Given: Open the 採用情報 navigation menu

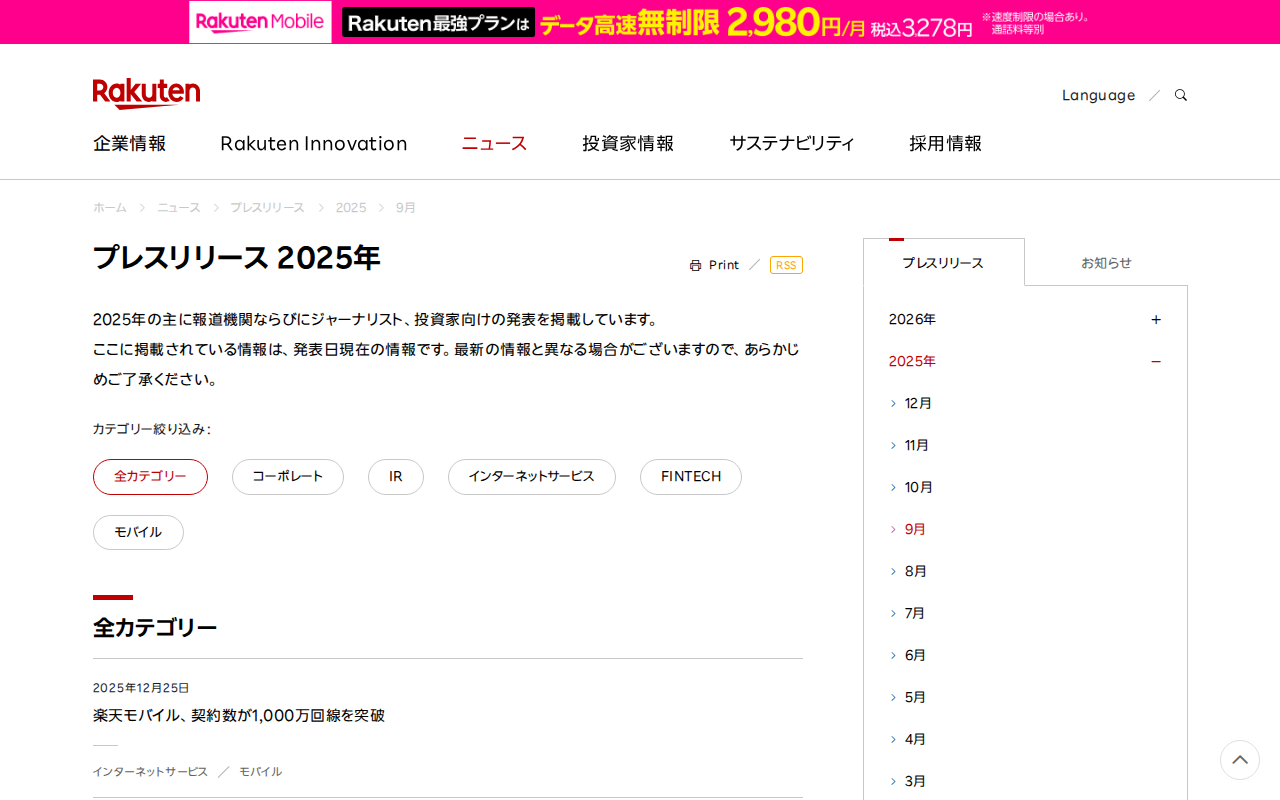Looking at the screenshot, I should tap(945, 143).
